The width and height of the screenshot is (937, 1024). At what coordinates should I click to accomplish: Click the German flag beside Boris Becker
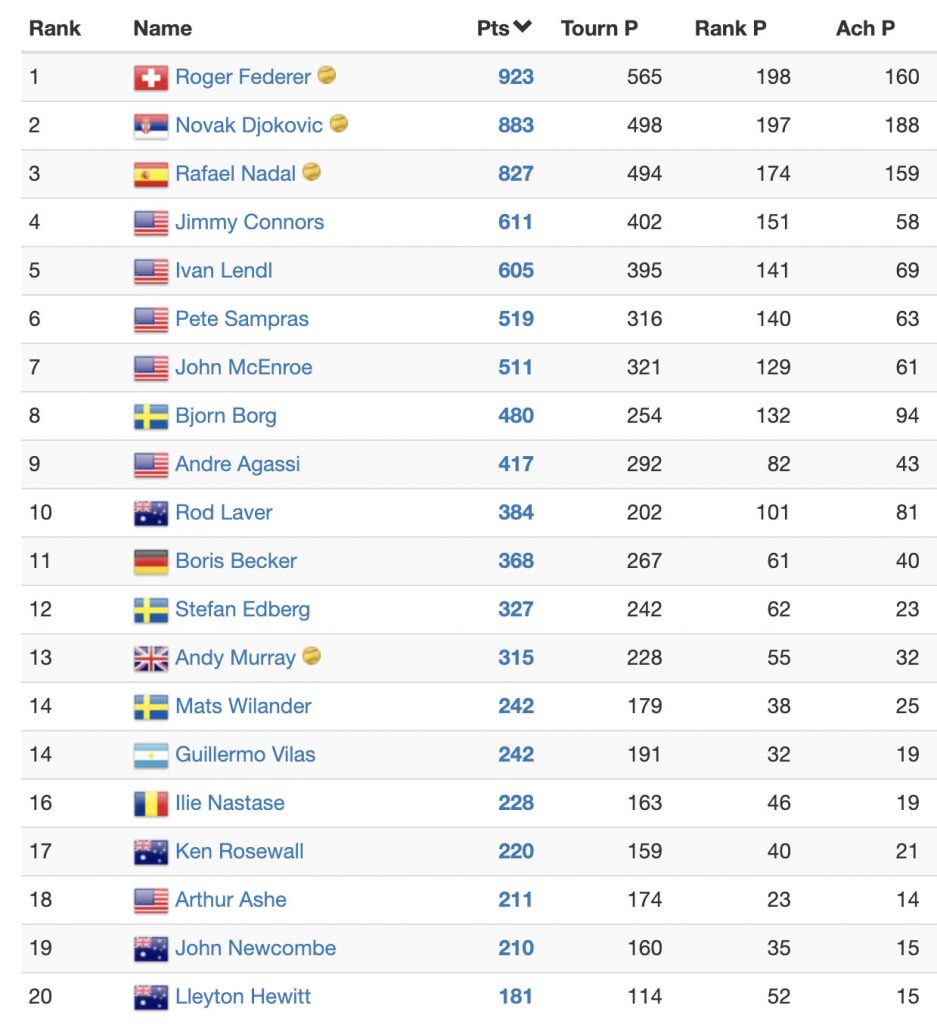(151, 562)
